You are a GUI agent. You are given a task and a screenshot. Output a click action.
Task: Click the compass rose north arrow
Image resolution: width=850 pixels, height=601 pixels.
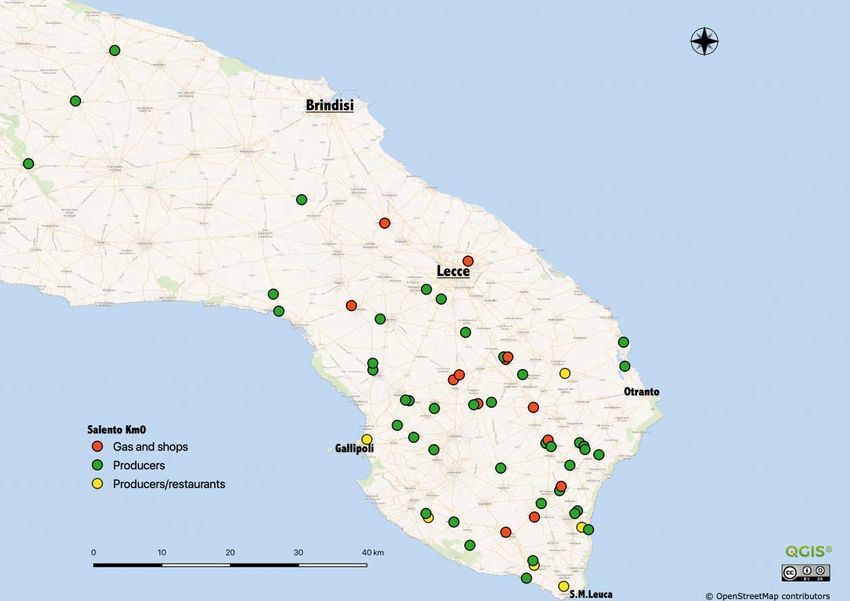pyautogui.click(x=704, y=41)
